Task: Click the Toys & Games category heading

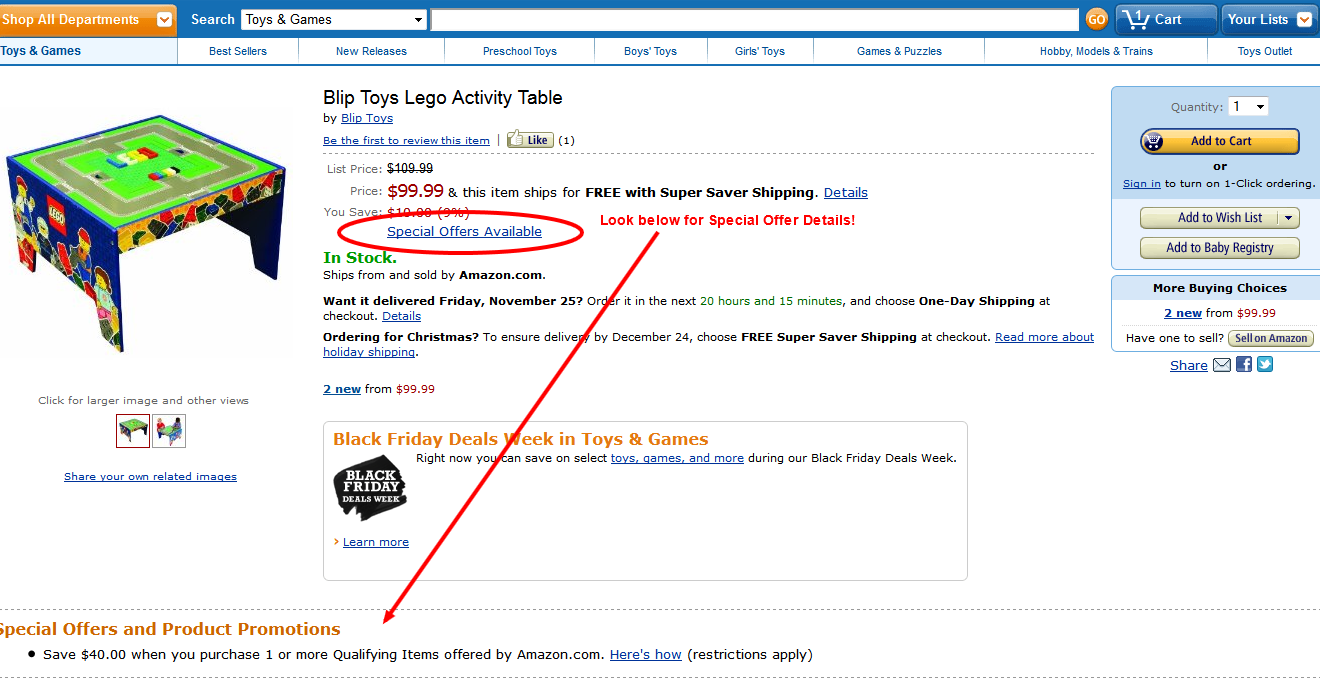Action: point(41,51)
